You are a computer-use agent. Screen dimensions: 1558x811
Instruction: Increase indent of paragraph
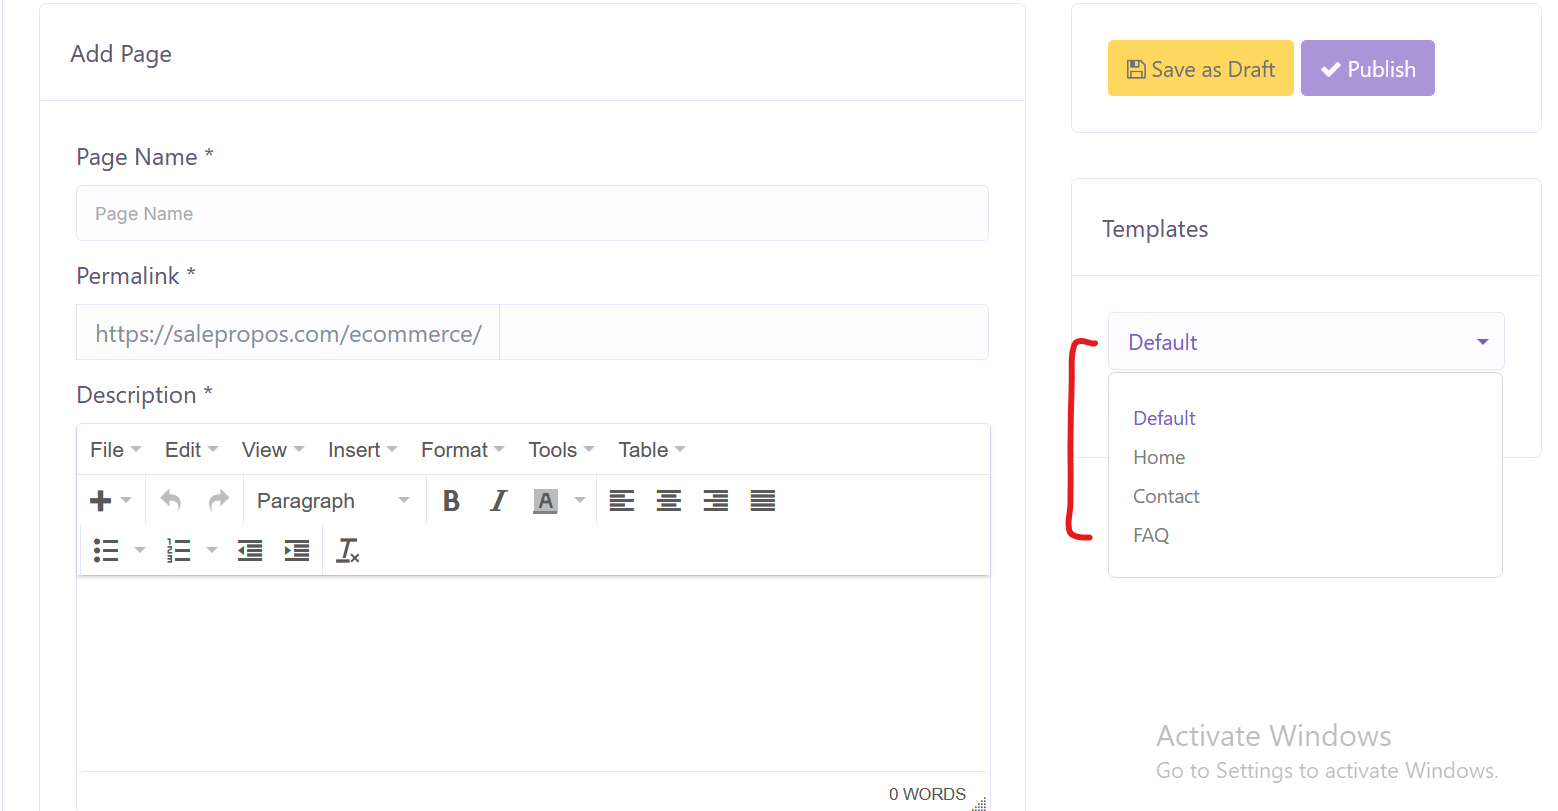tap(297, 551)
